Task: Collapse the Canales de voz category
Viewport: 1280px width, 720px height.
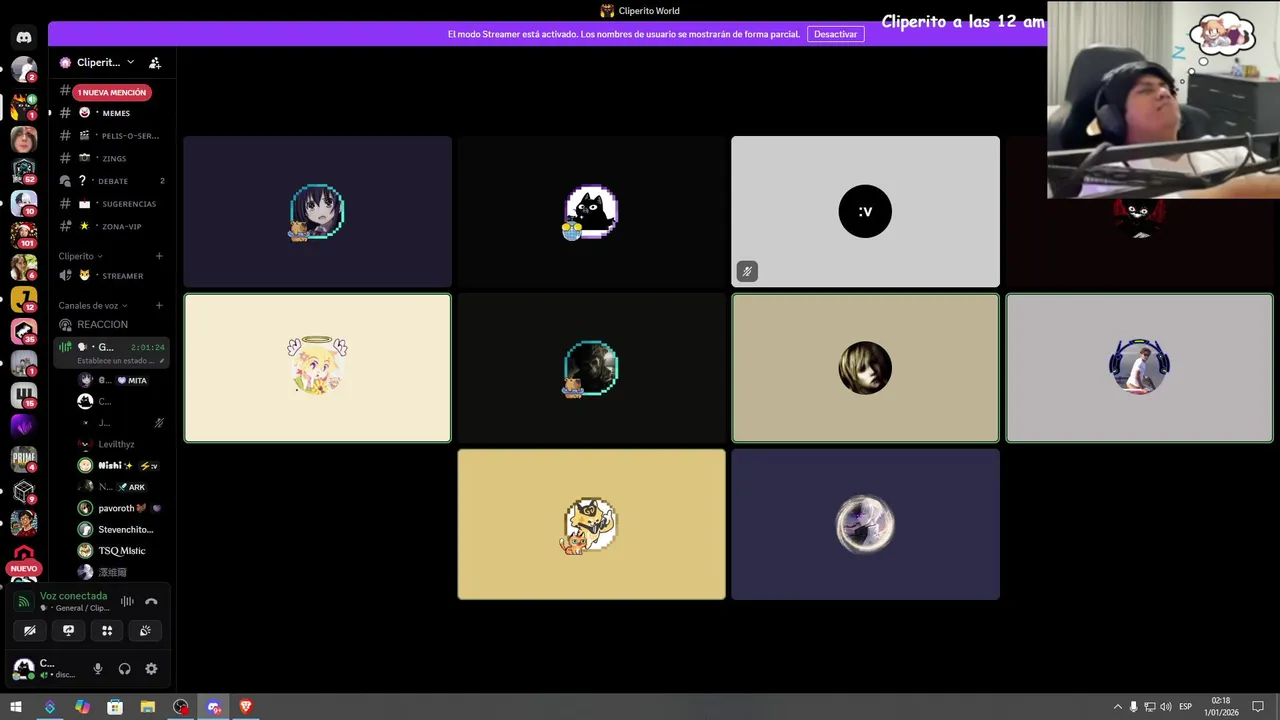Action: pyautogui.click(x=93, y=305)
